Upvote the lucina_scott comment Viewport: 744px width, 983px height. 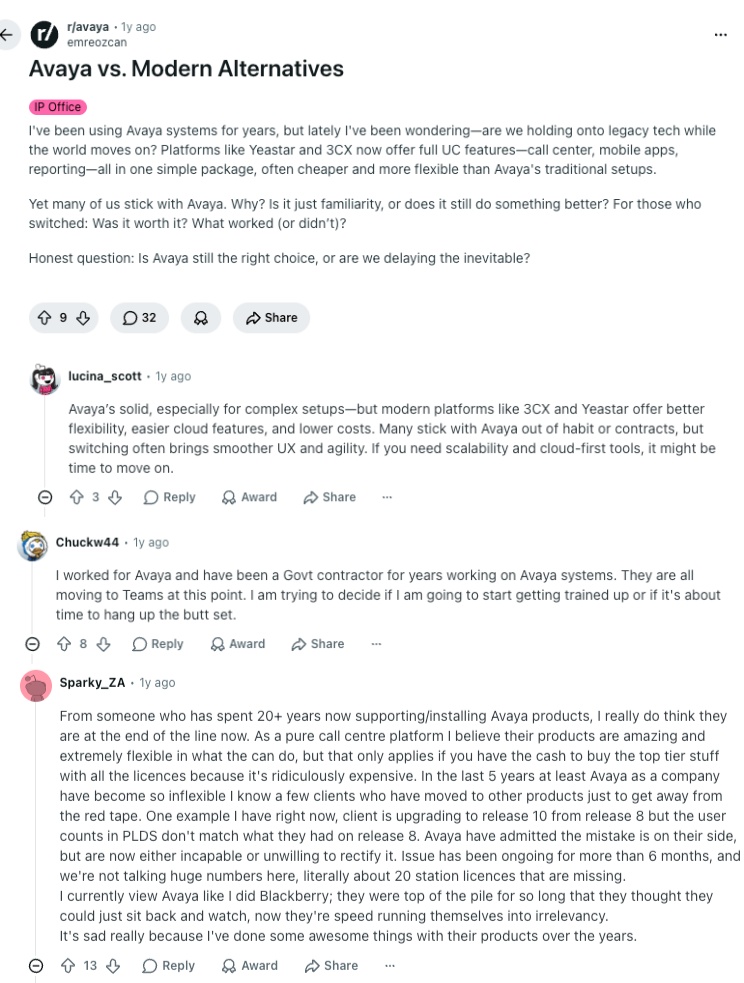(76, 497)
